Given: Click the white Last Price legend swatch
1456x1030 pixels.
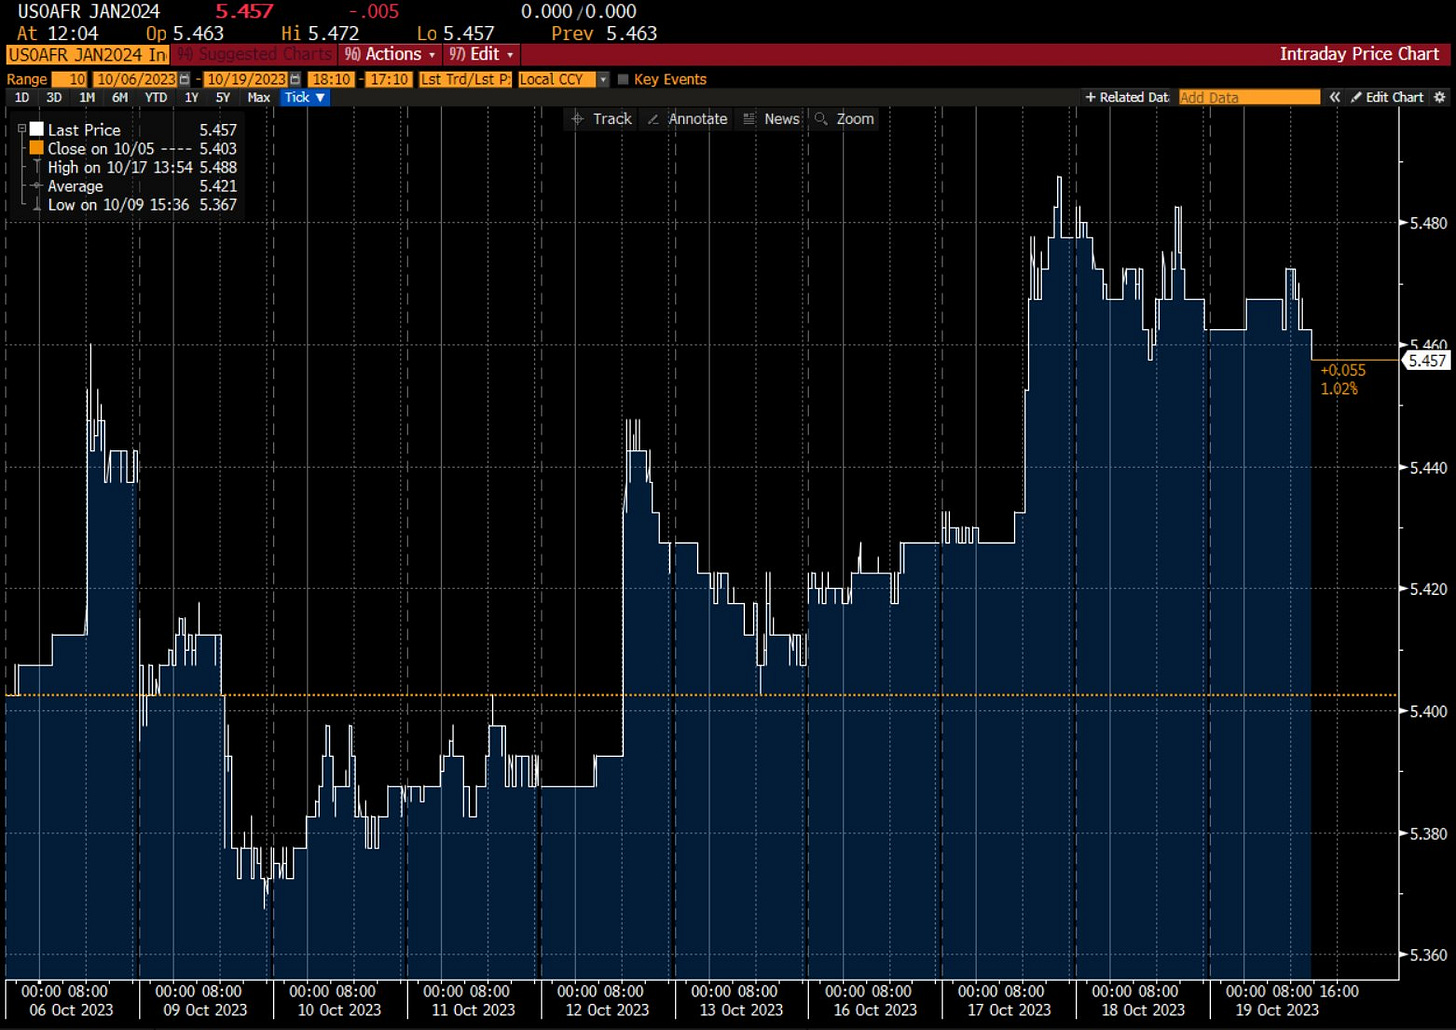Looking at the screenshot, I should coord(37,129).
